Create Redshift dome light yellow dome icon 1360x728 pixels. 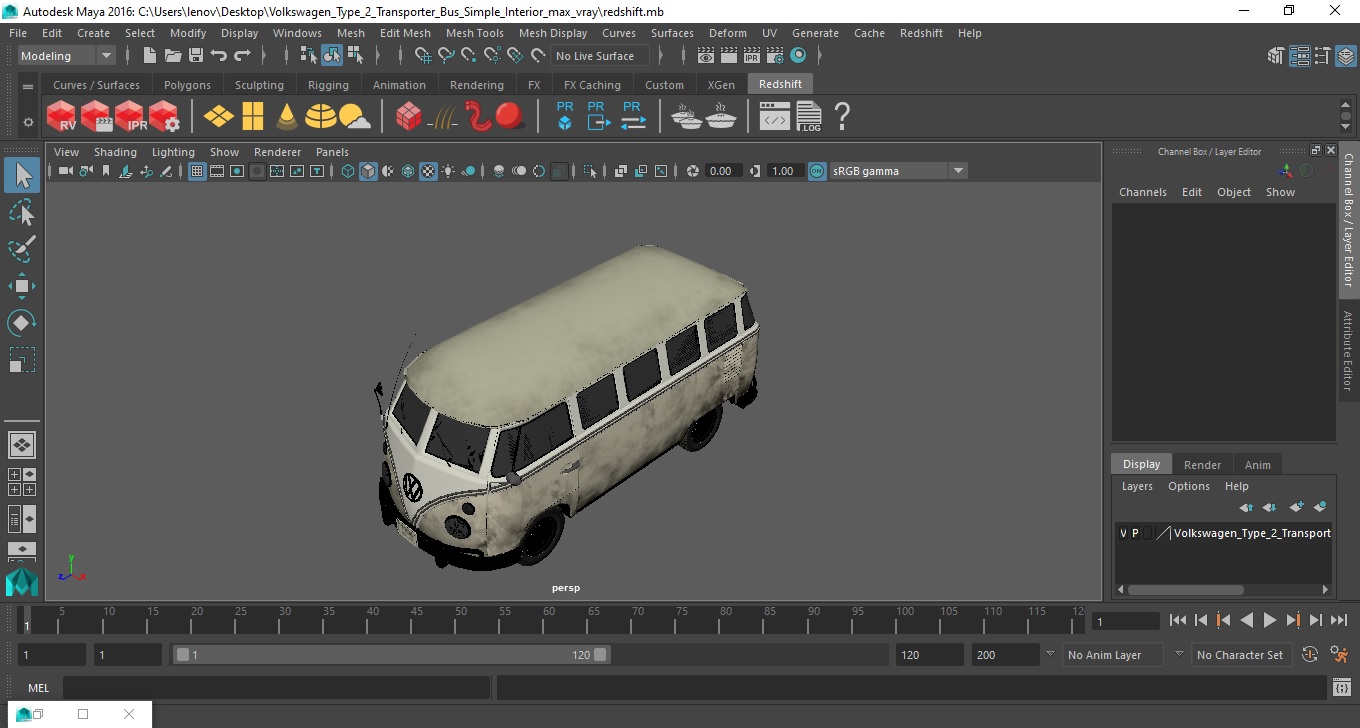(x=321, y=117)
